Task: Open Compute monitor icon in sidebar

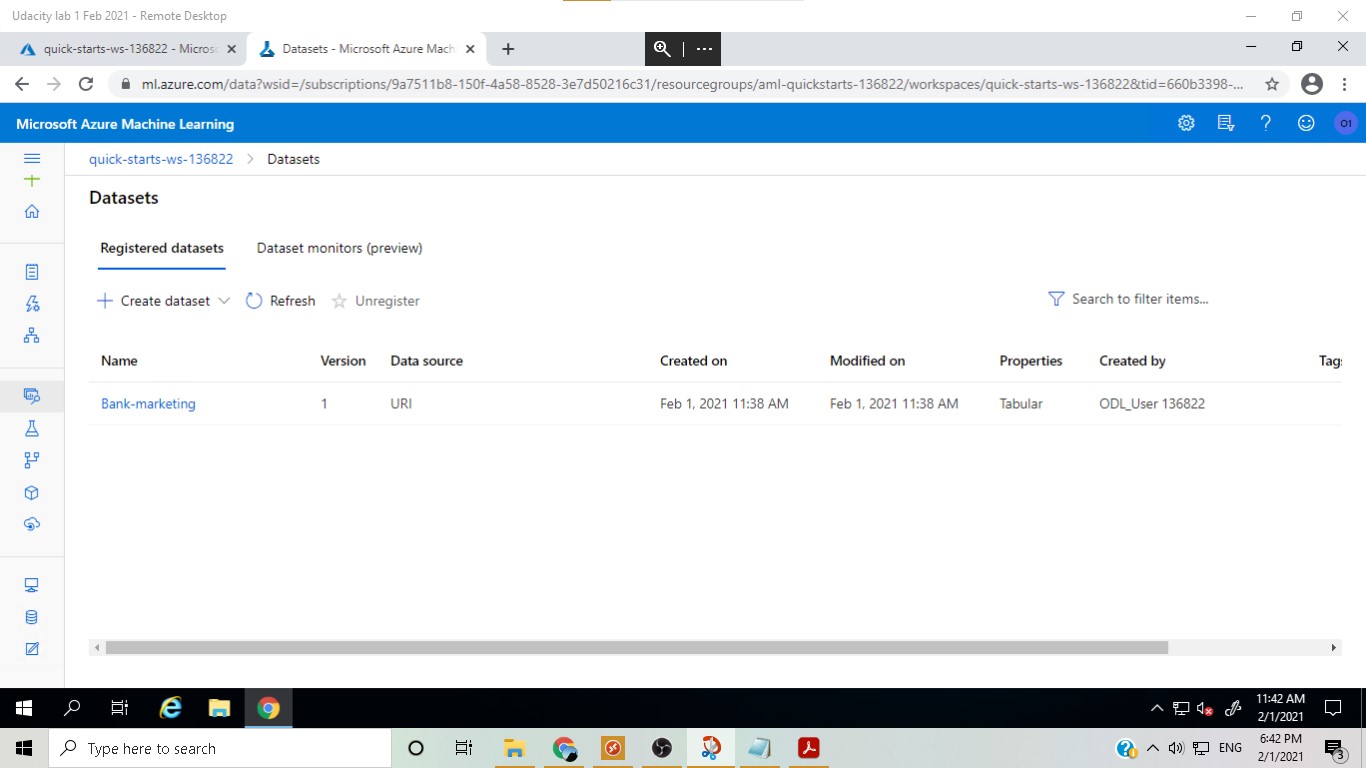Action: (32, 585)
